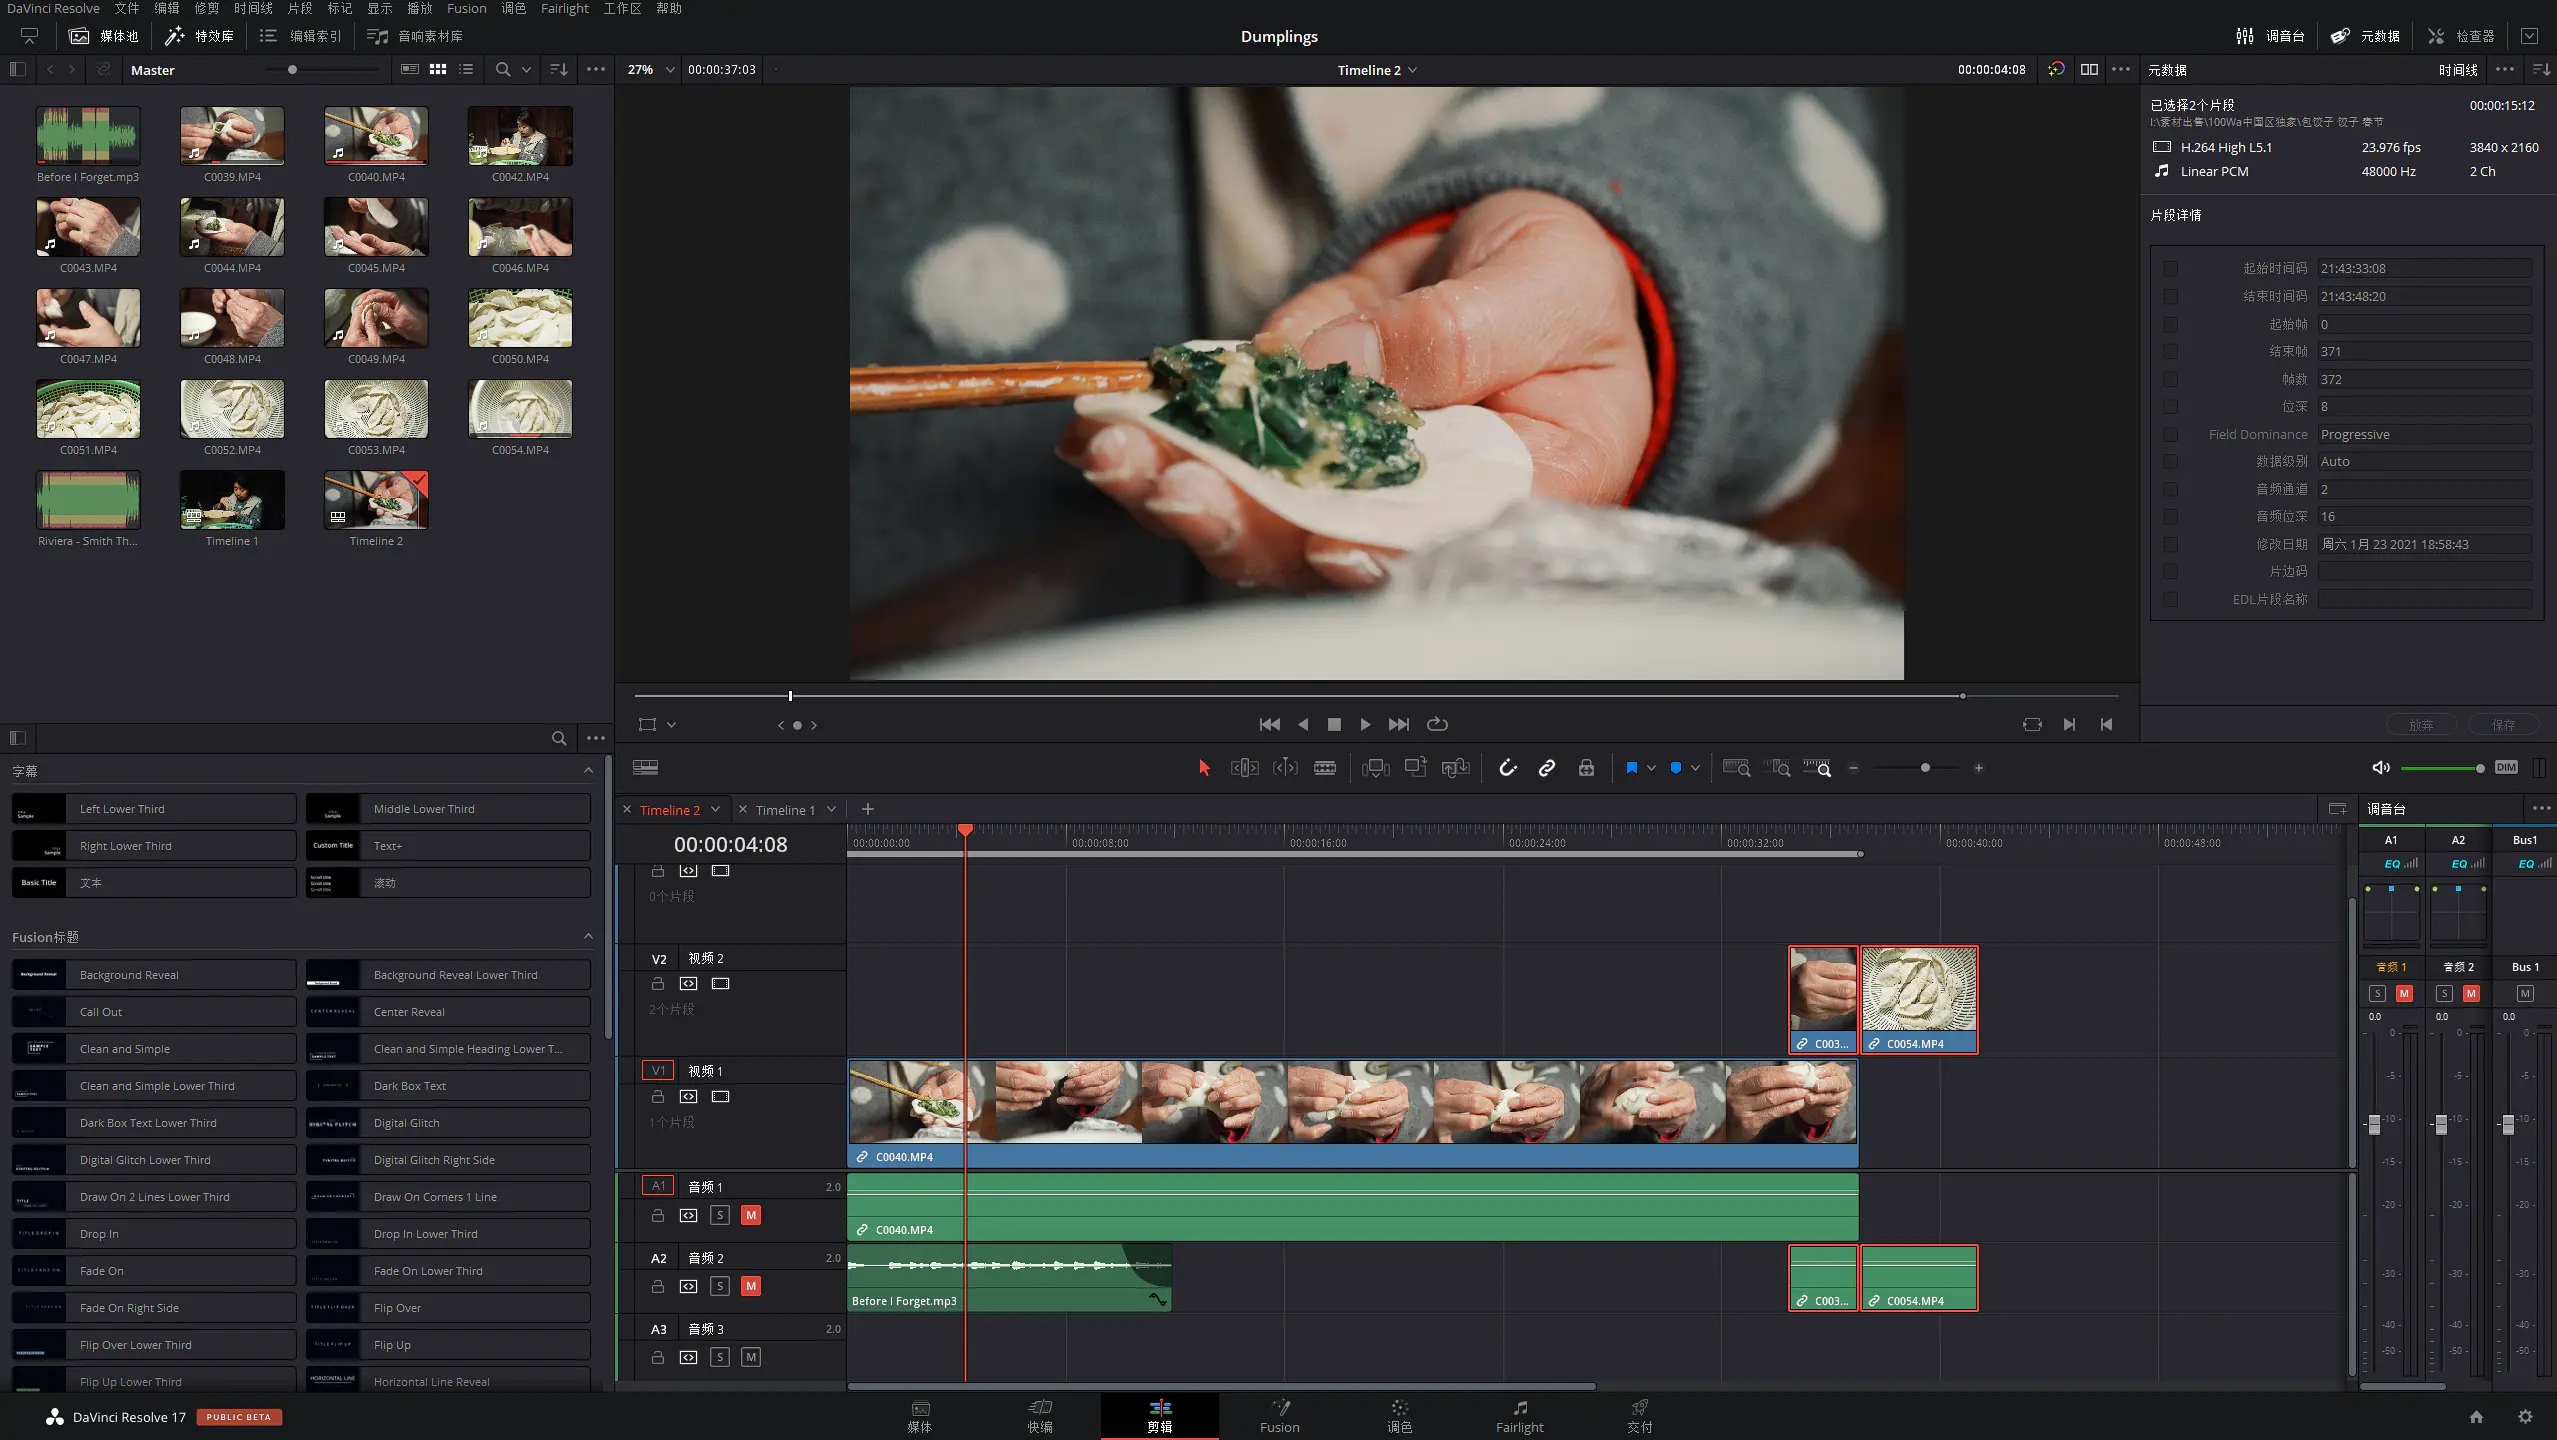The width and height of the screenshot is (2557, 1440).
Task: Toggle the link clips icon in toolbar
Action: 1545,767
